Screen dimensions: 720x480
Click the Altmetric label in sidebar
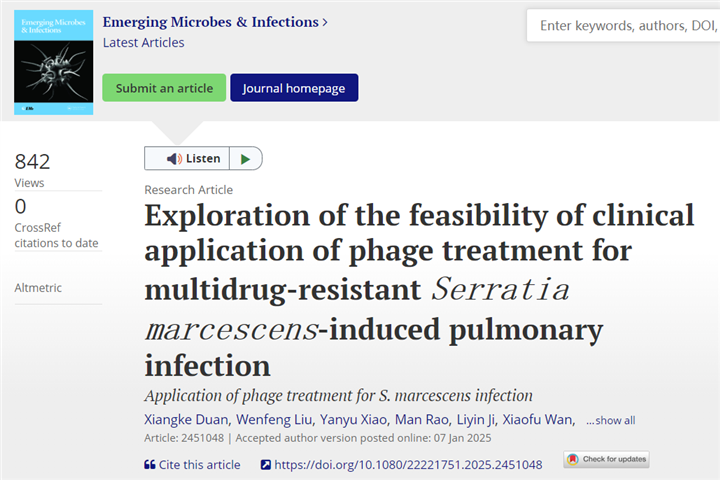pyautogui.click(x=38, y=288)
